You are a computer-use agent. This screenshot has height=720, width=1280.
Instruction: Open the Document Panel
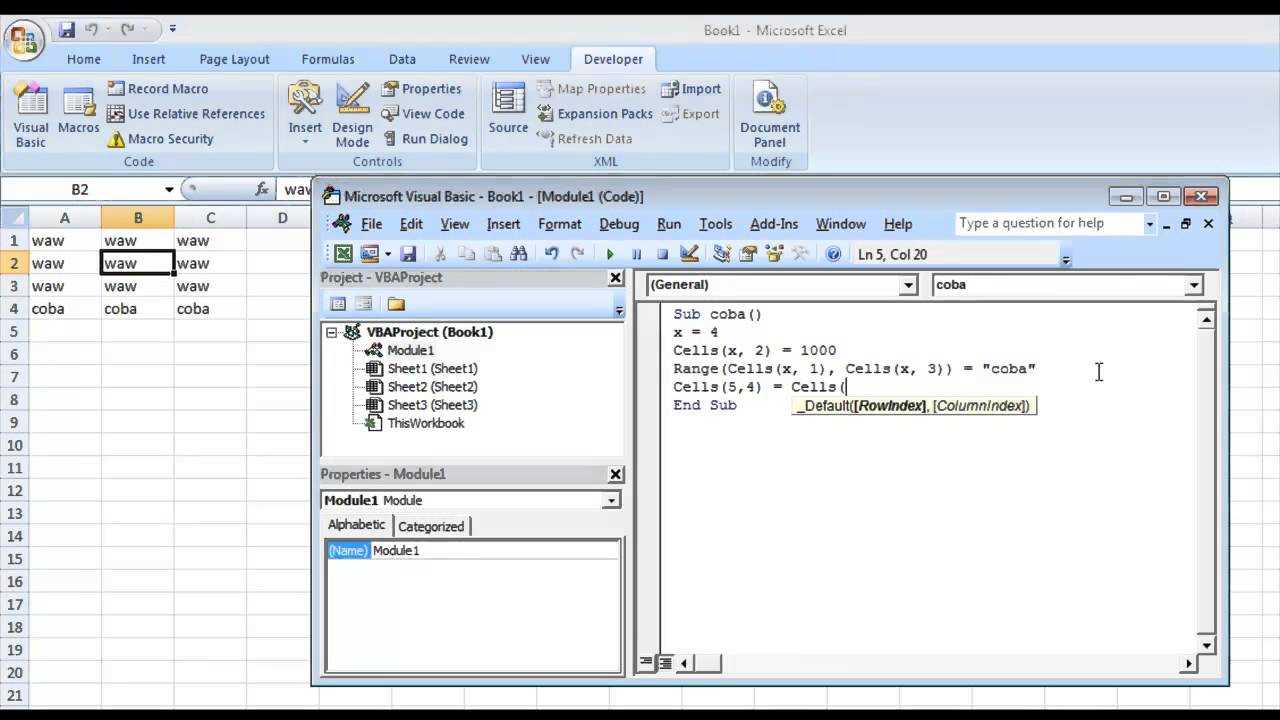(x=770, y=115)
